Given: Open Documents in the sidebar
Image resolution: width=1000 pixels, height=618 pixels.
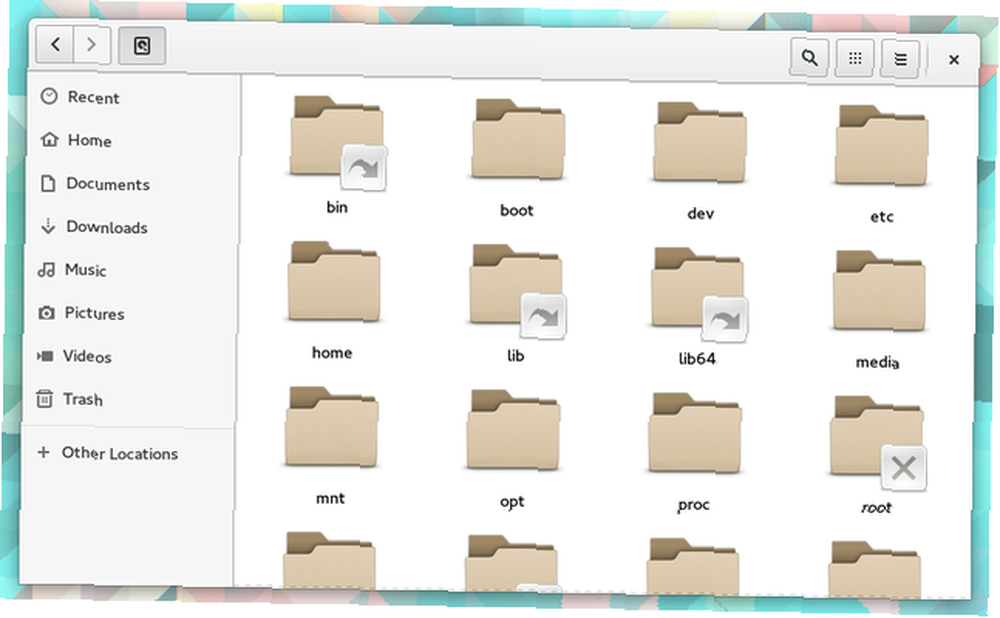Looking at the screenshot, I should pos(130,184).
